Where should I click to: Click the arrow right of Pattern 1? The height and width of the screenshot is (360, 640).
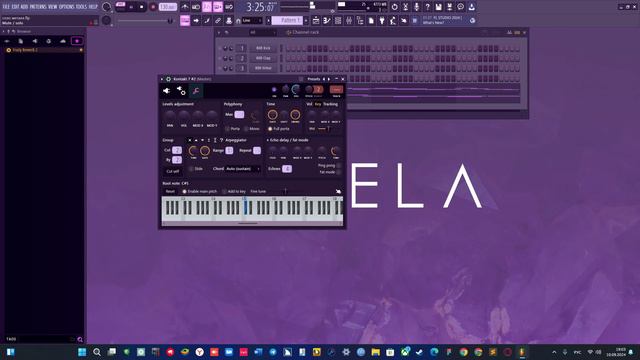click(307, 20)
